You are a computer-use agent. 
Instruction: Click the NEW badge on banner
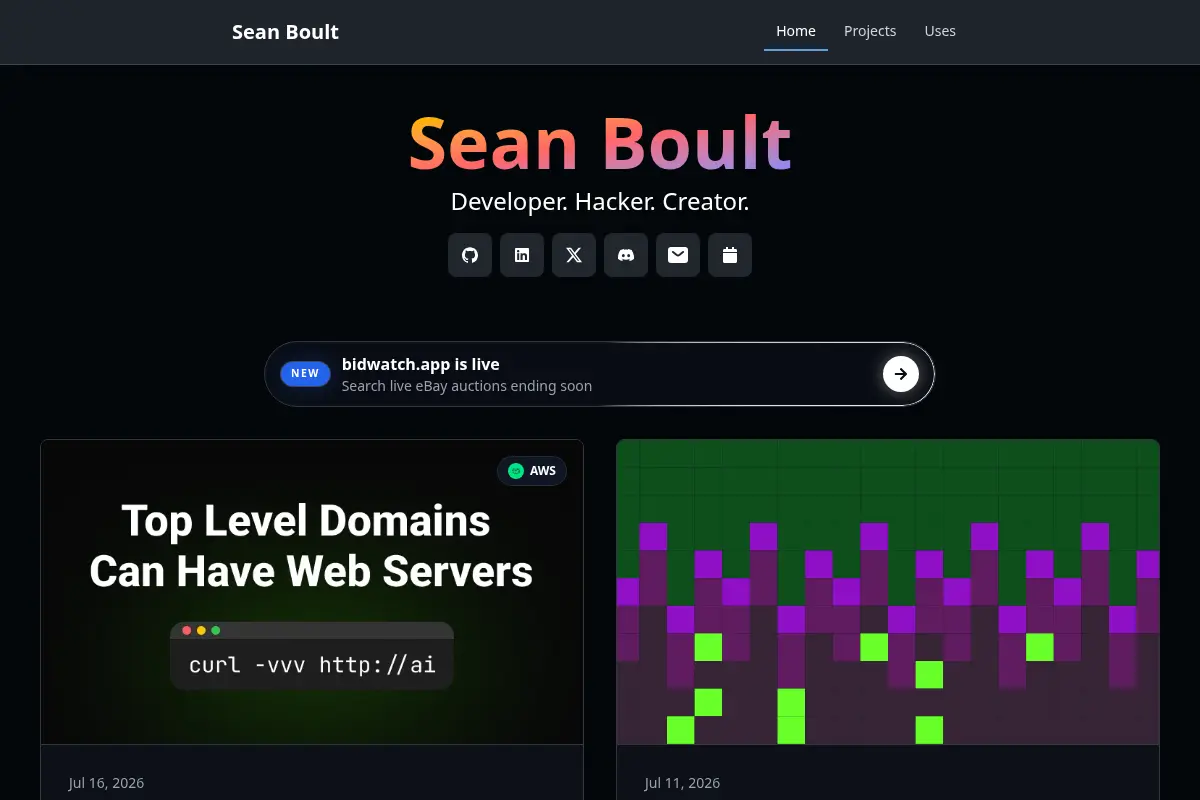point(305,374)
